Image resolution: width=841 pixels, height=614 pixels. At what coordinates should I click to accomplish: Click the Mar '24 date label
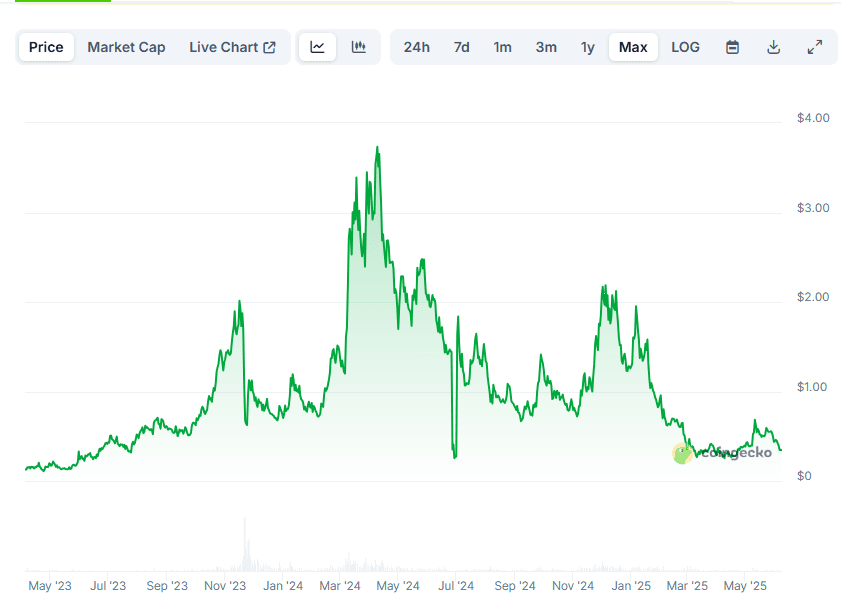pos(340,586)
